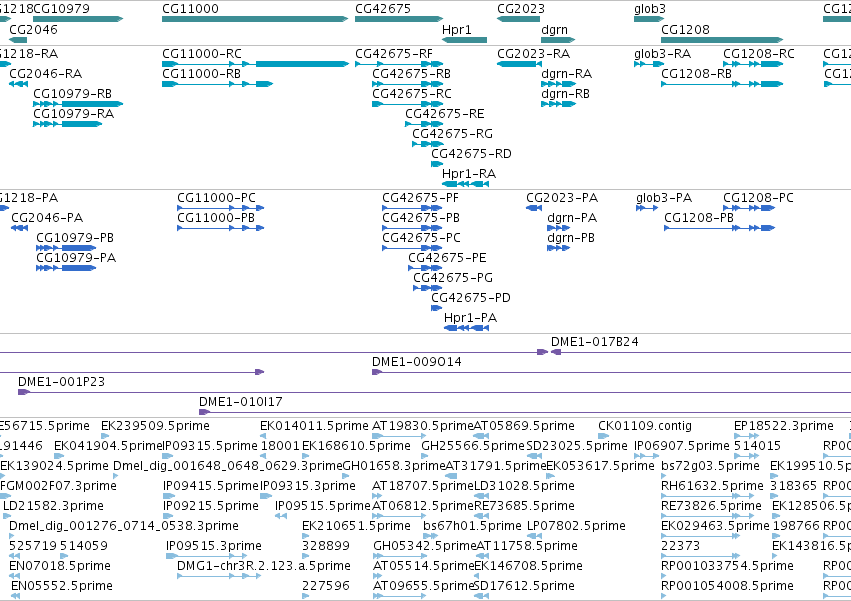Select transcript label CG10979-RA

[x=74, y=113]
